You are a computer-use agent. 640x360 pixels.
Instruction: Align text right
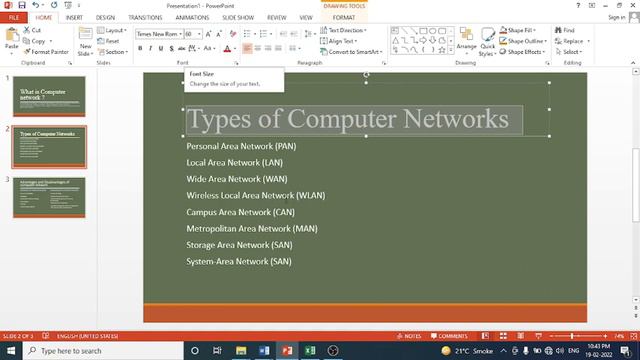tap(268, 49)
